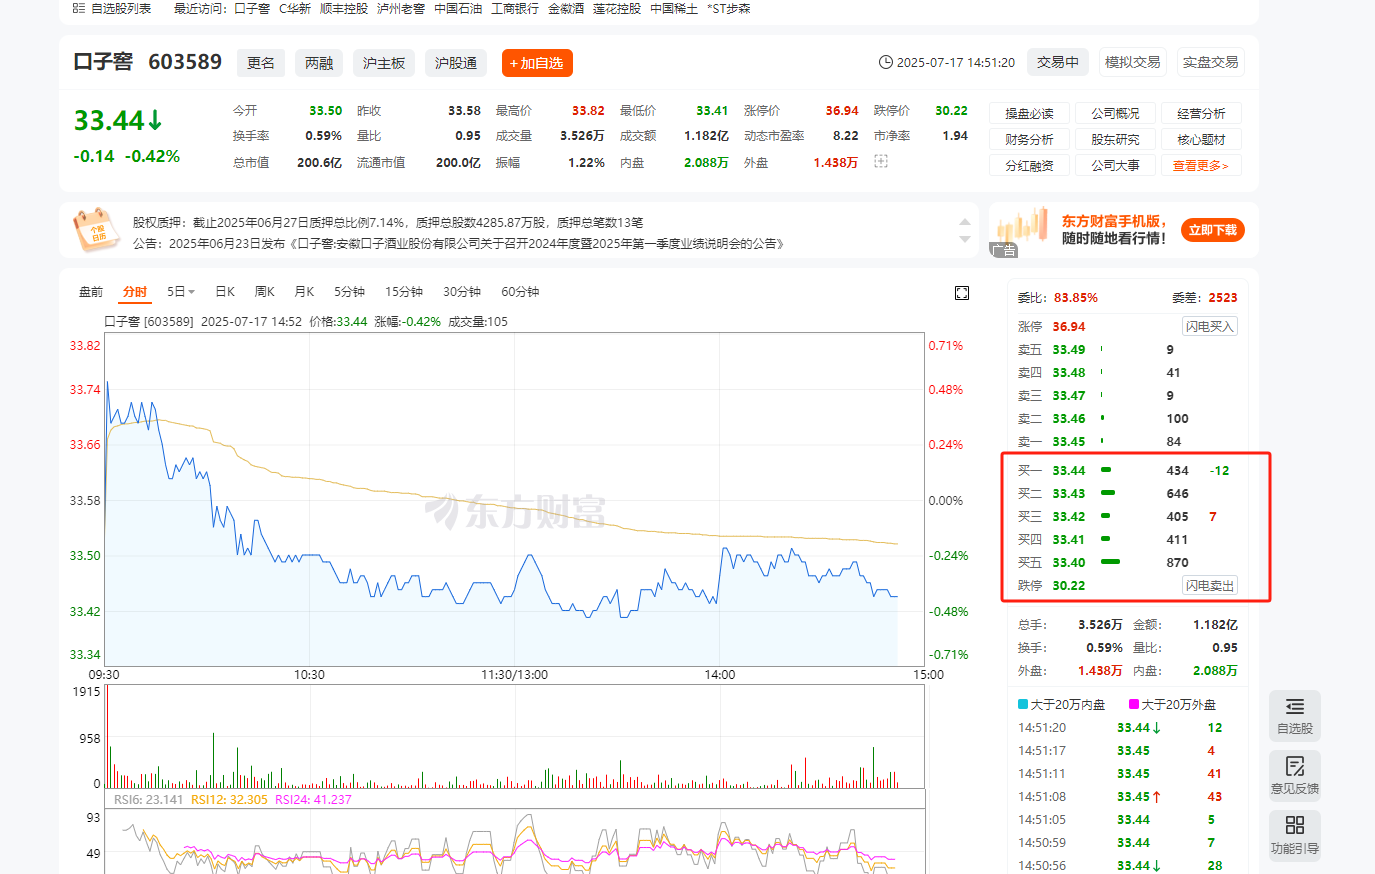The image size is (1375, 874).
Task: Click the 14:51:08 trade tick row
Action: tap(1127, 796)
